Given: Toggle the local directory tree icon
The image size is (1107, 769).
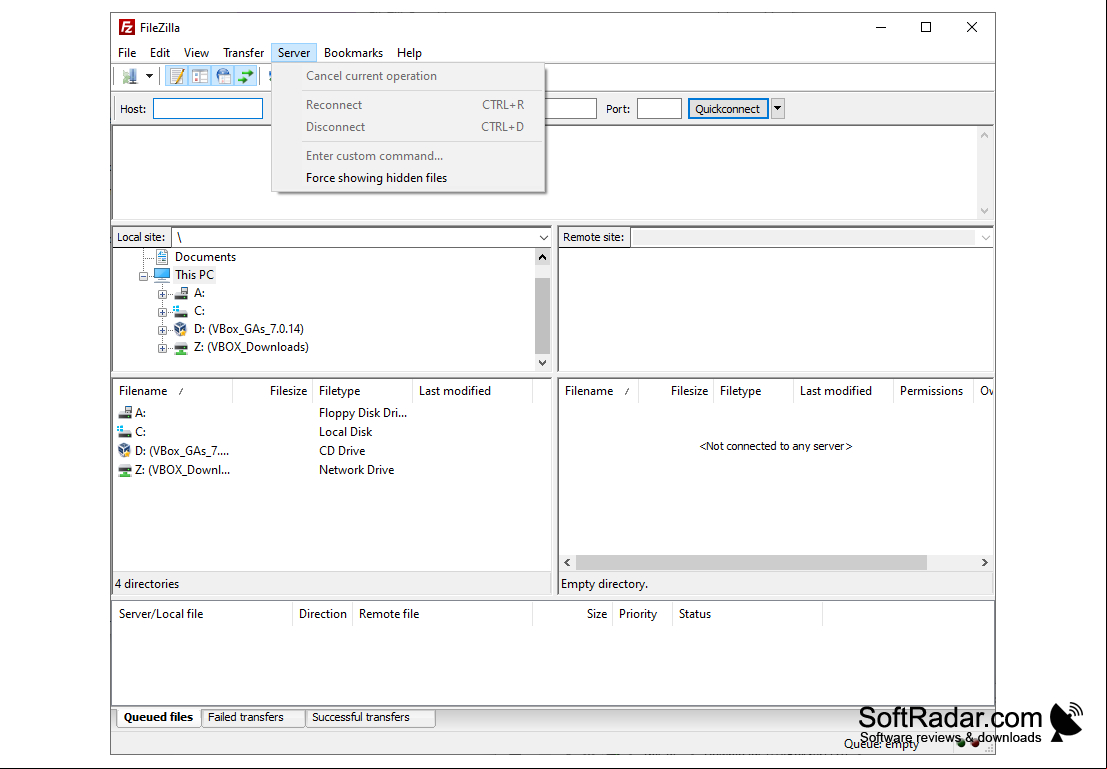Looking at the screenshot, I should [200, 76].
